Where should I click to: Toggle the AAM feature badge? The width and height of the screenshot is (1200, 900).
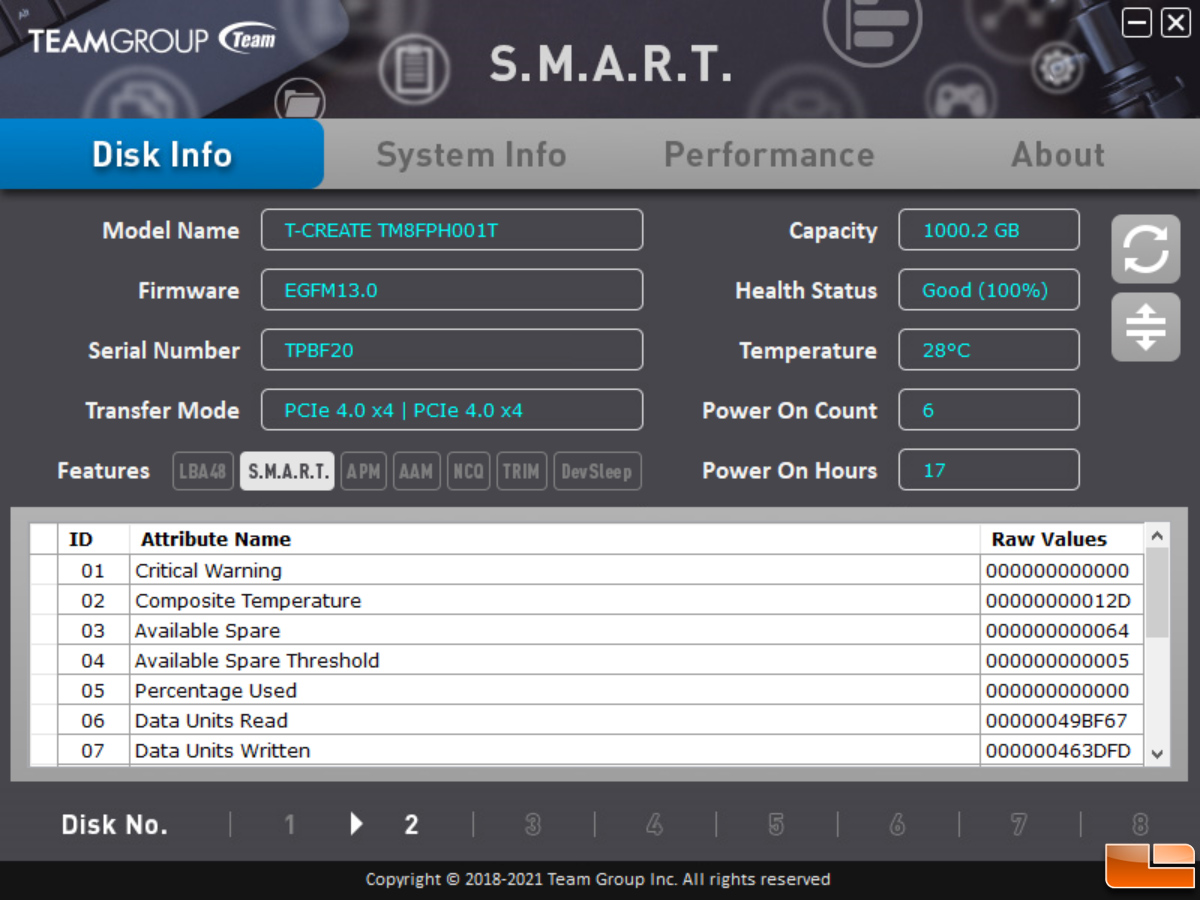[x=416, y=471]
